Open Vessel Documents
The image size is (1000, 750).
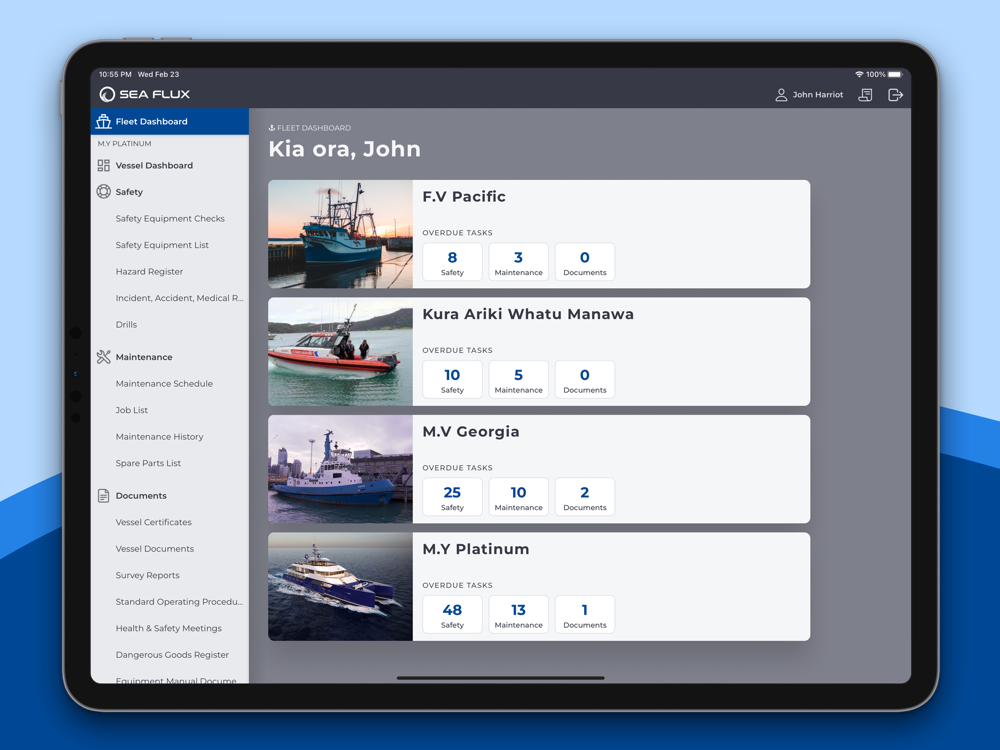155,548
